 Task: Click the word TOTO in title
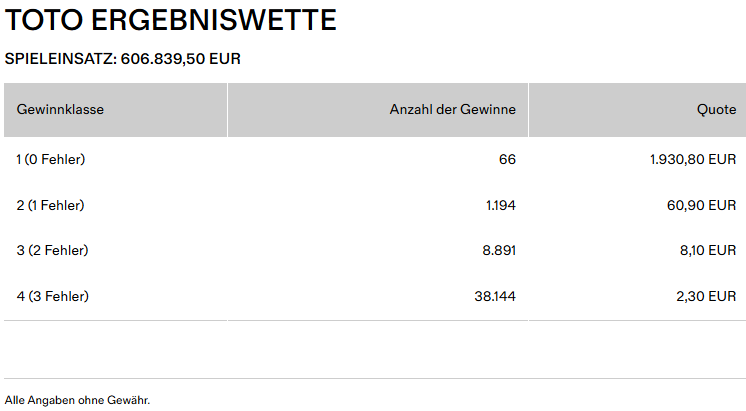[39, 20]
